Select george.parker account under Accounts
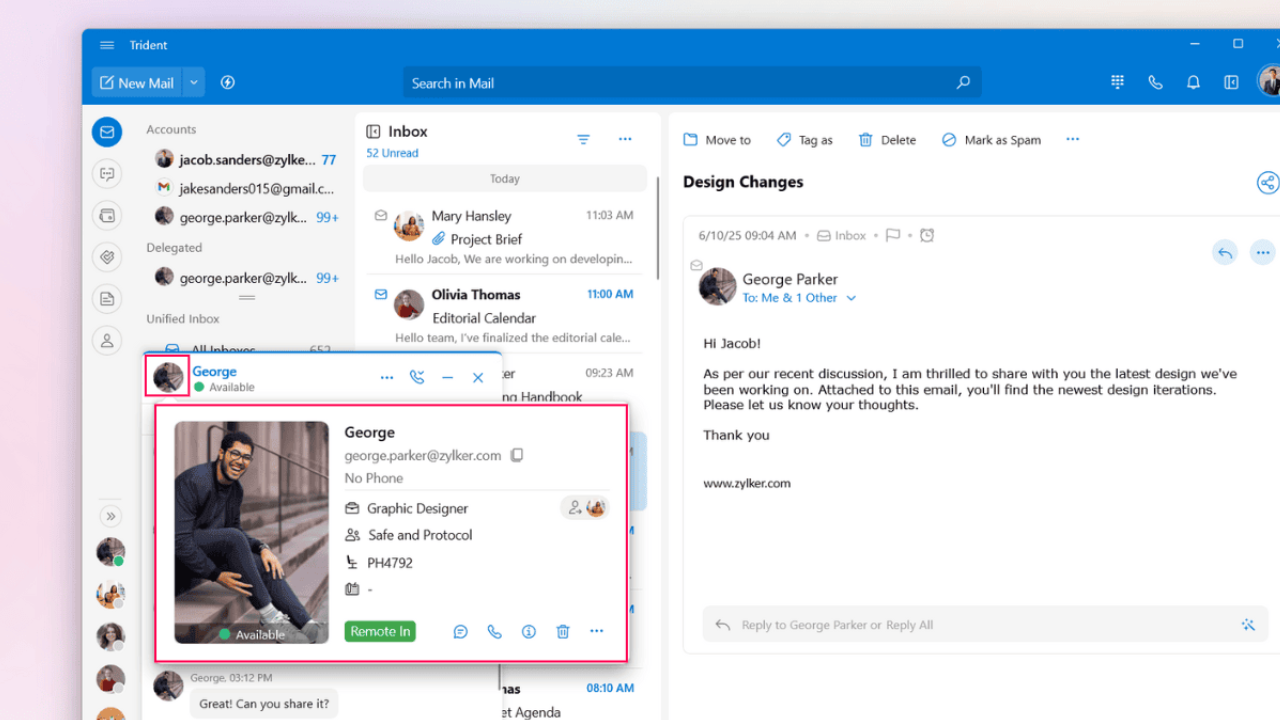1280x720 pixels. pos(245,216)
